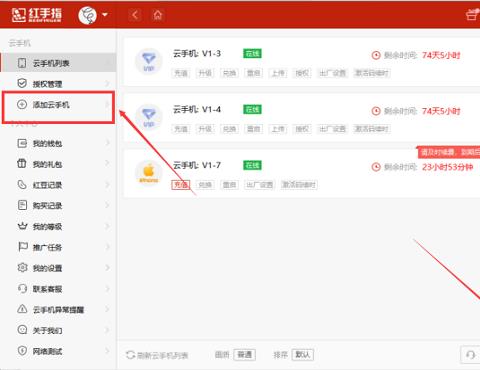Go to home via the house icon
480x370 pixels.
(x=158, y=15)
